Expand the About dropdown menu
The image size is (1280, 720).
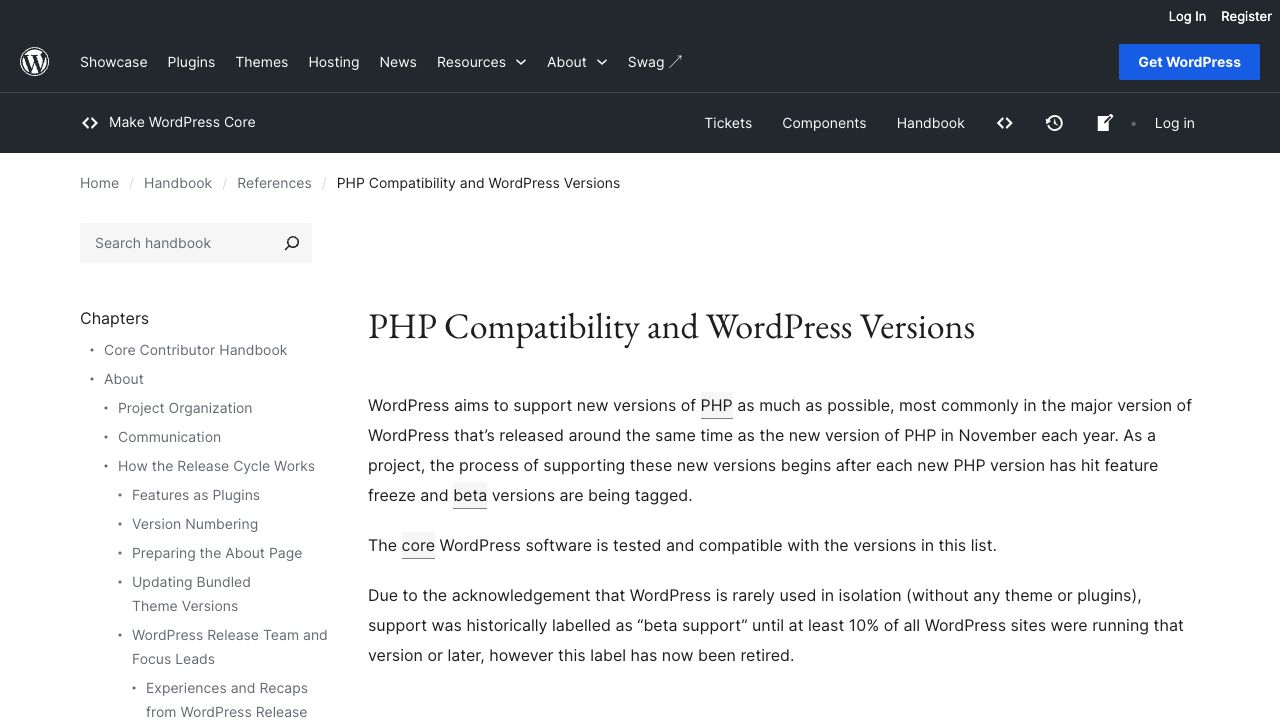pos(577,62)
